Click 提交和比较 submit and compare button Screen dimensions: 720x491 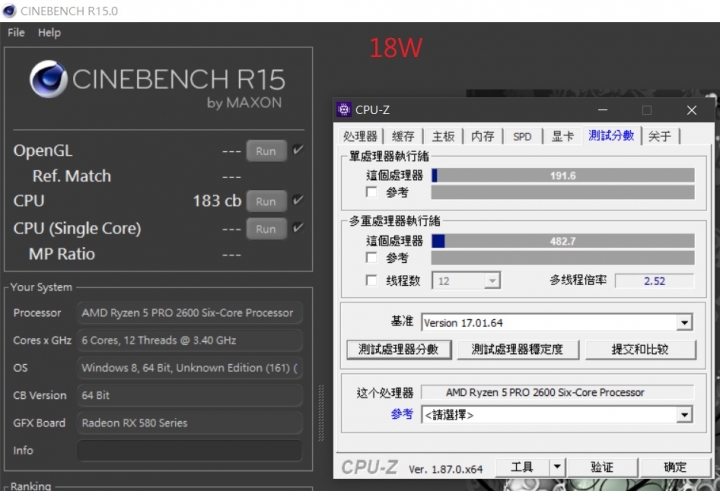point(641,350)
